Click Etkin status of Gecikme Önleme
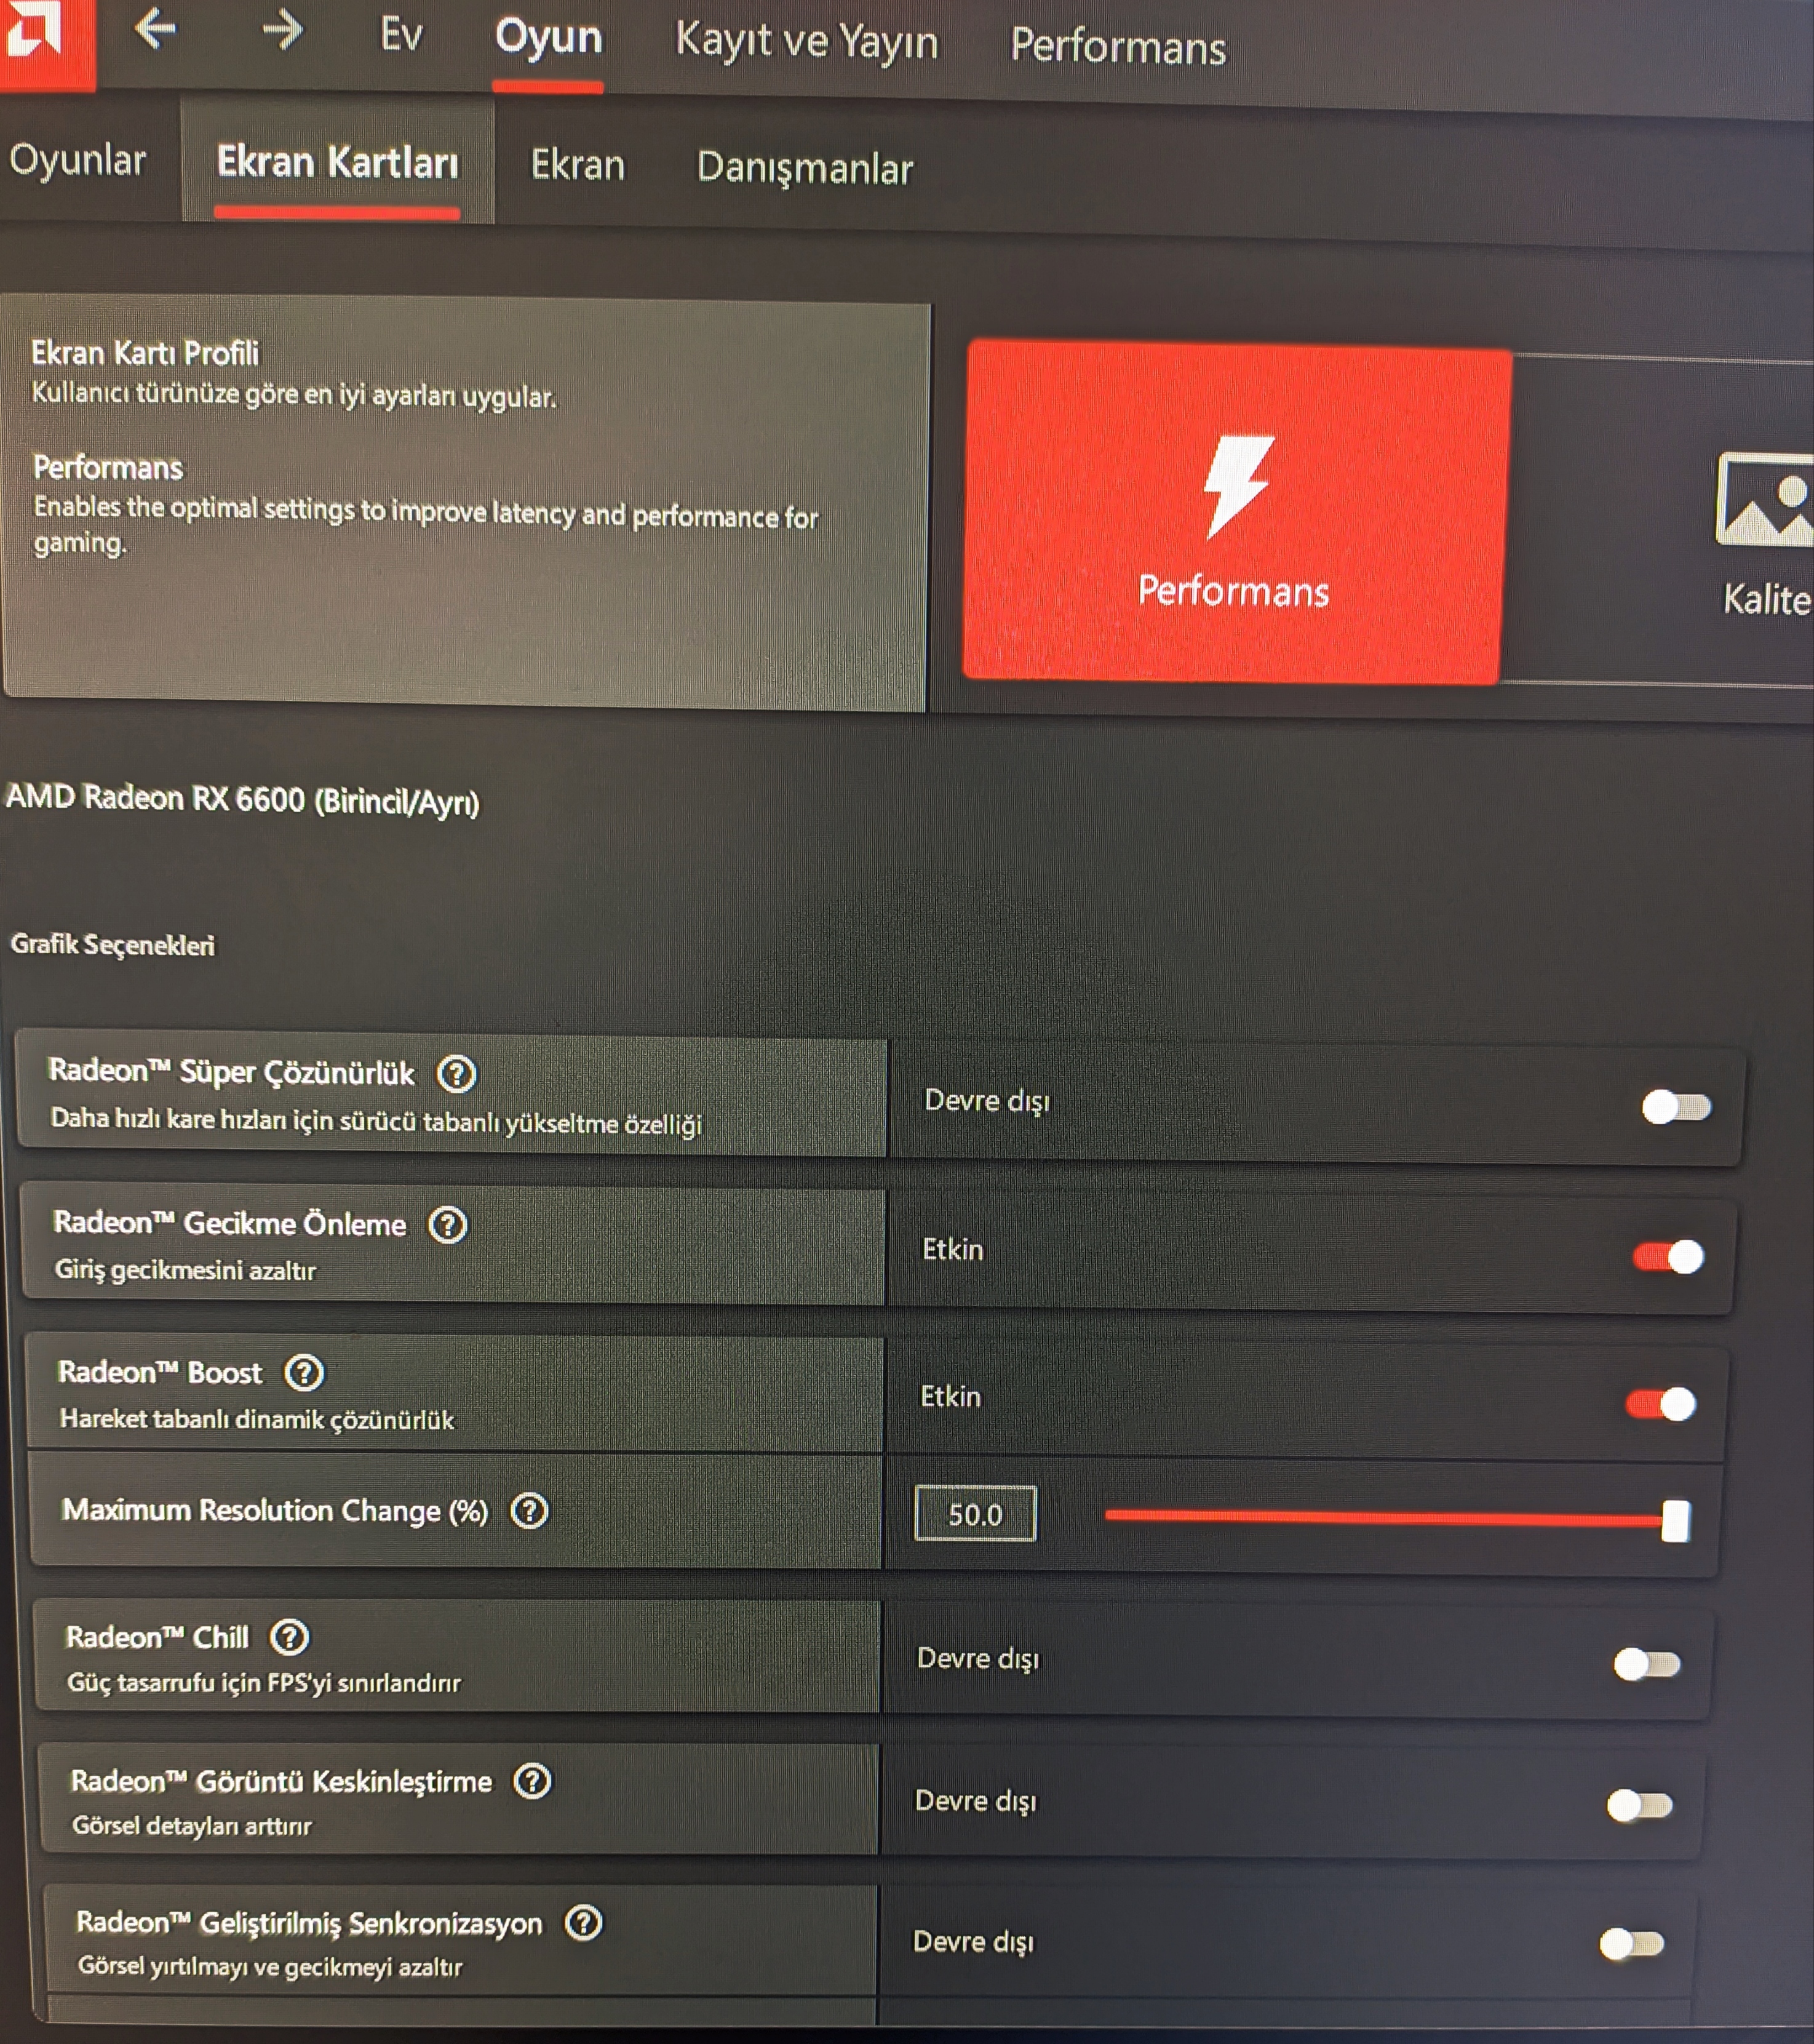The height and width of the screenshot is (2044, 1814). [x=952, y=1249]
